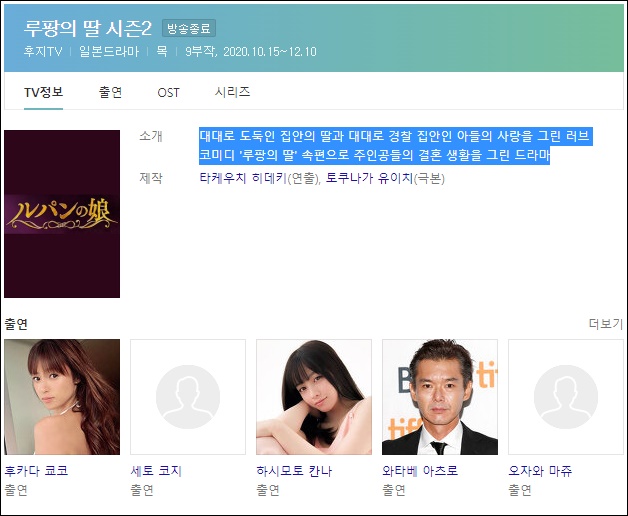Image resolution: width=628 pixels, height=516 pixels.
Task: Click 오자와 마쥬 placeholder avatar icon
Action: click(566, 397)
